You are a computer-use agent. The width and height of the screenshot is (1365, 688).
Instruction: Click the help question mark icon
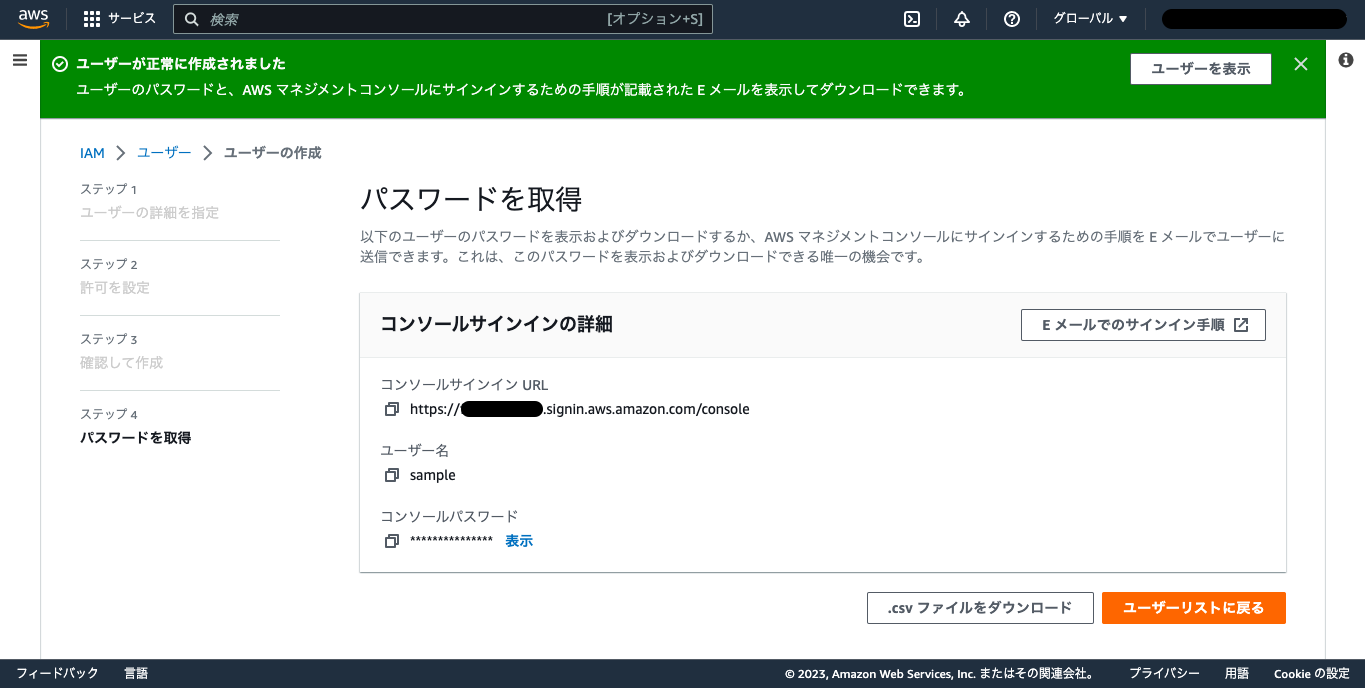point(1011,18)
